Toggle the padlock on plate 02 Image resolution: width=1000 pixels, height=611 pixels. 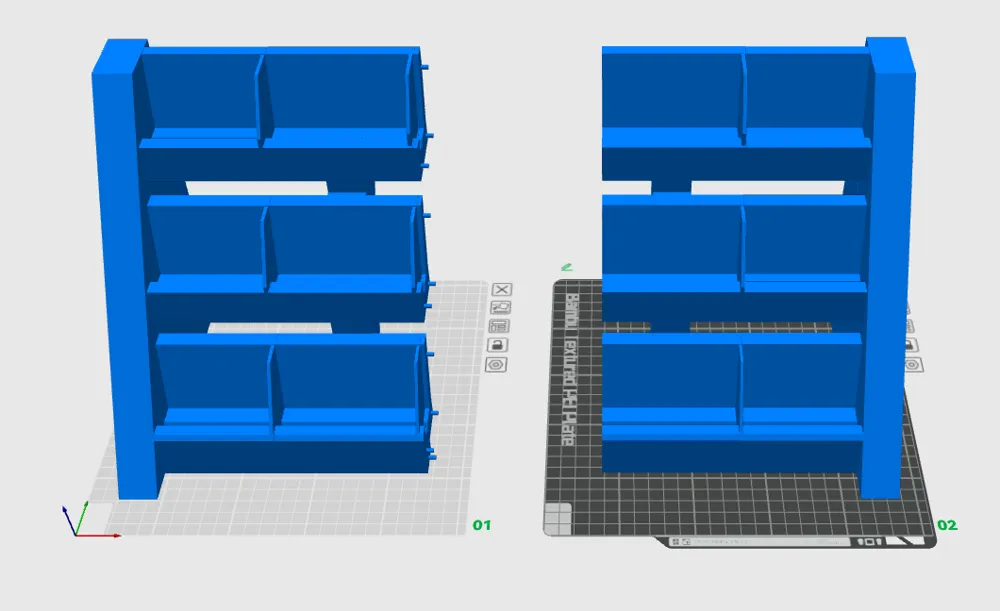tap(912, 342)
